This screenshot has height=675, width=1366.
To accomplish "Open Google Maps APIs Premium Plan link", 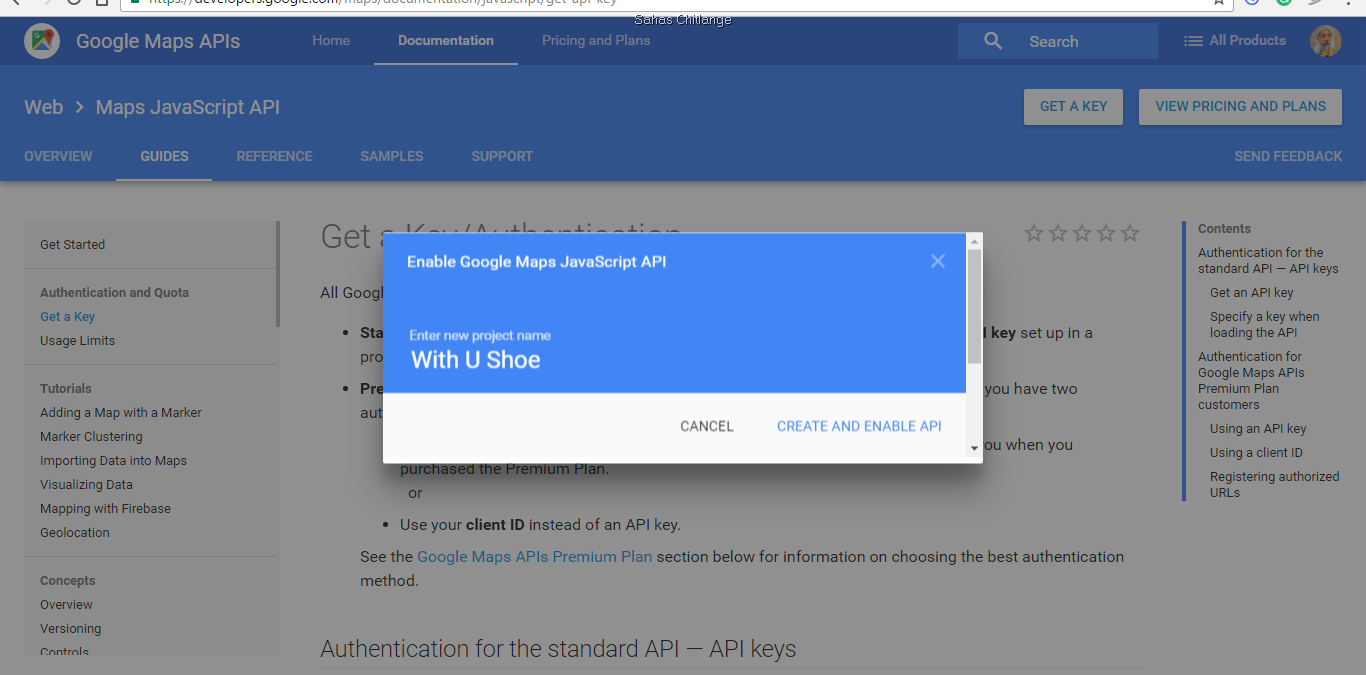I will coord(535,556).
